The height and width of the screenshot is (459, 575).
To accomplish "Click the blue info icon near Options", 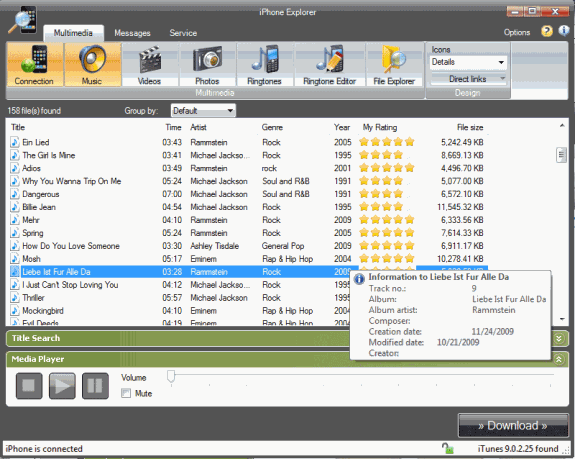I will (564, 31).
